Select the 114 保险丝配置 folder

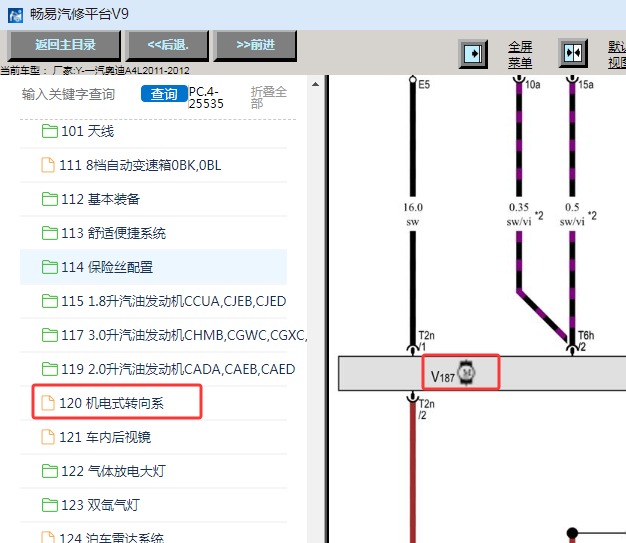point(153,267)
